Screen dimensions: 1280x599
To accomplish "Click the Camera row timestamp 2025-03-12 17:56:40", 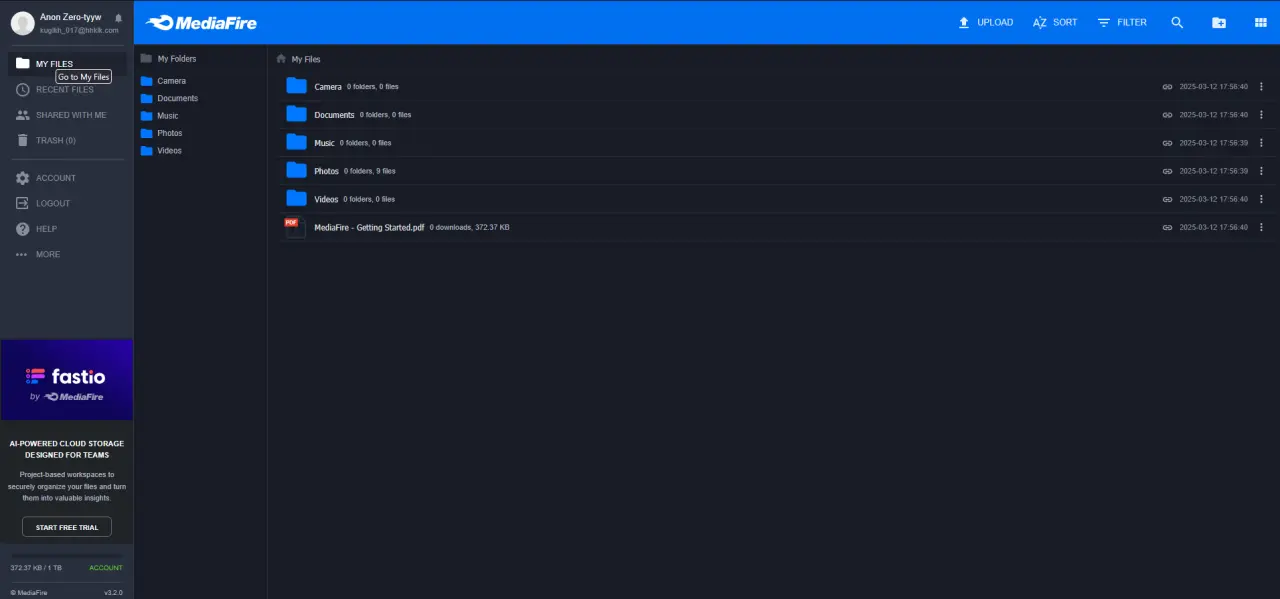I will (1214, 87).
